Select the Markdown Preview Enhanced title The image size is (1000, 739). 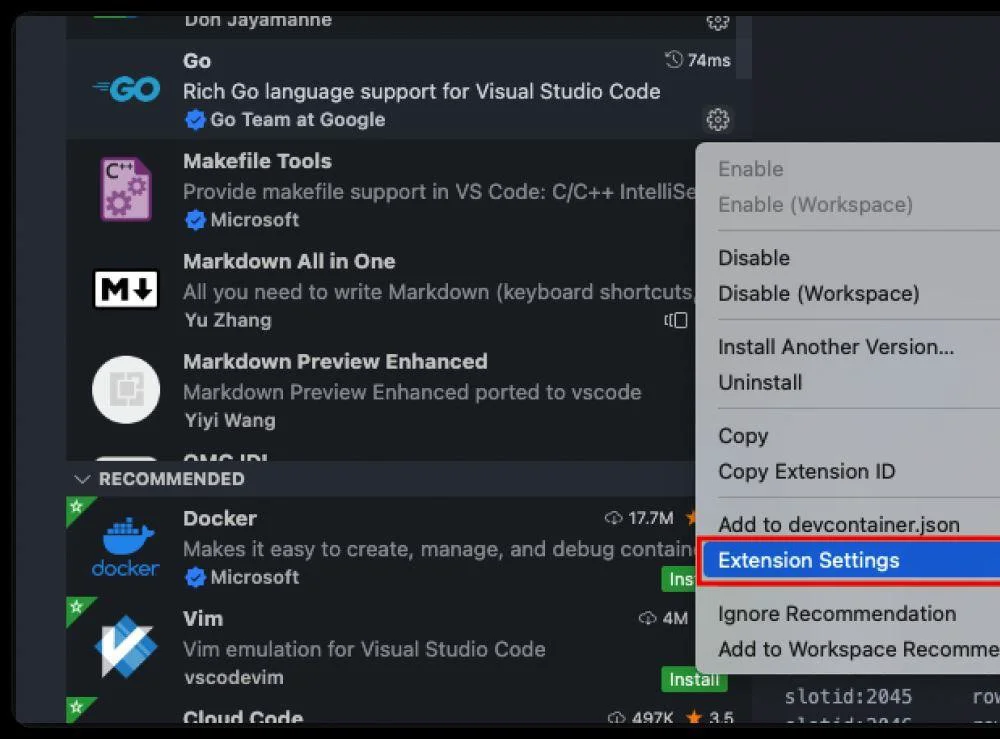[x=335, y=362]
